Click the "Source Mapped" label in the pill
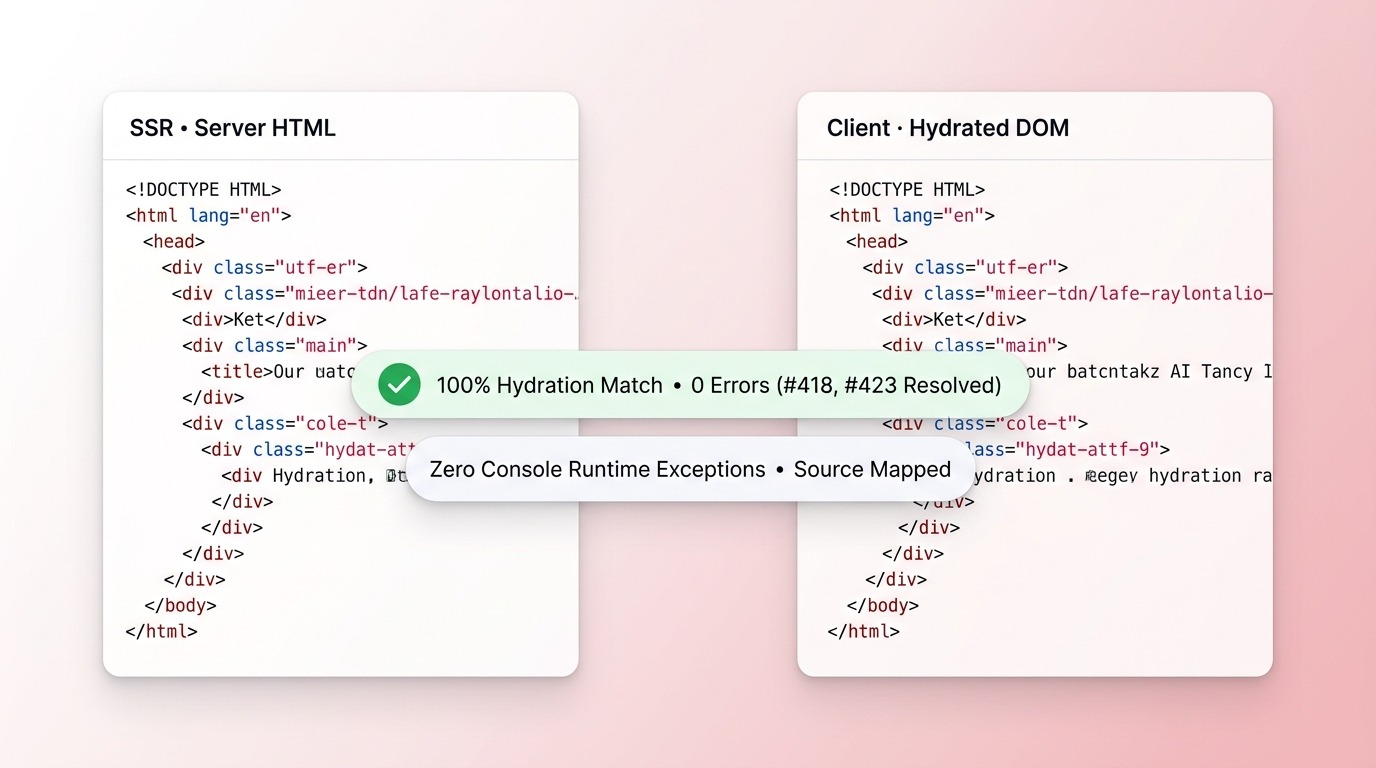 (872, 469)
